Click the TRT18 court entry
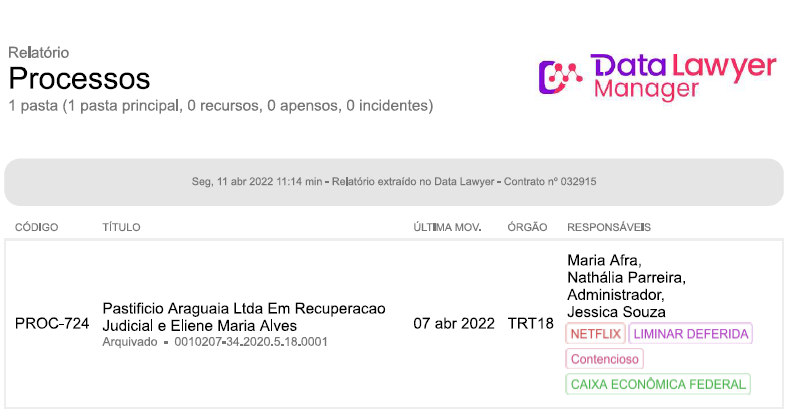The width and height of the screenshot is (795, 413). click(x=531, y=324)
